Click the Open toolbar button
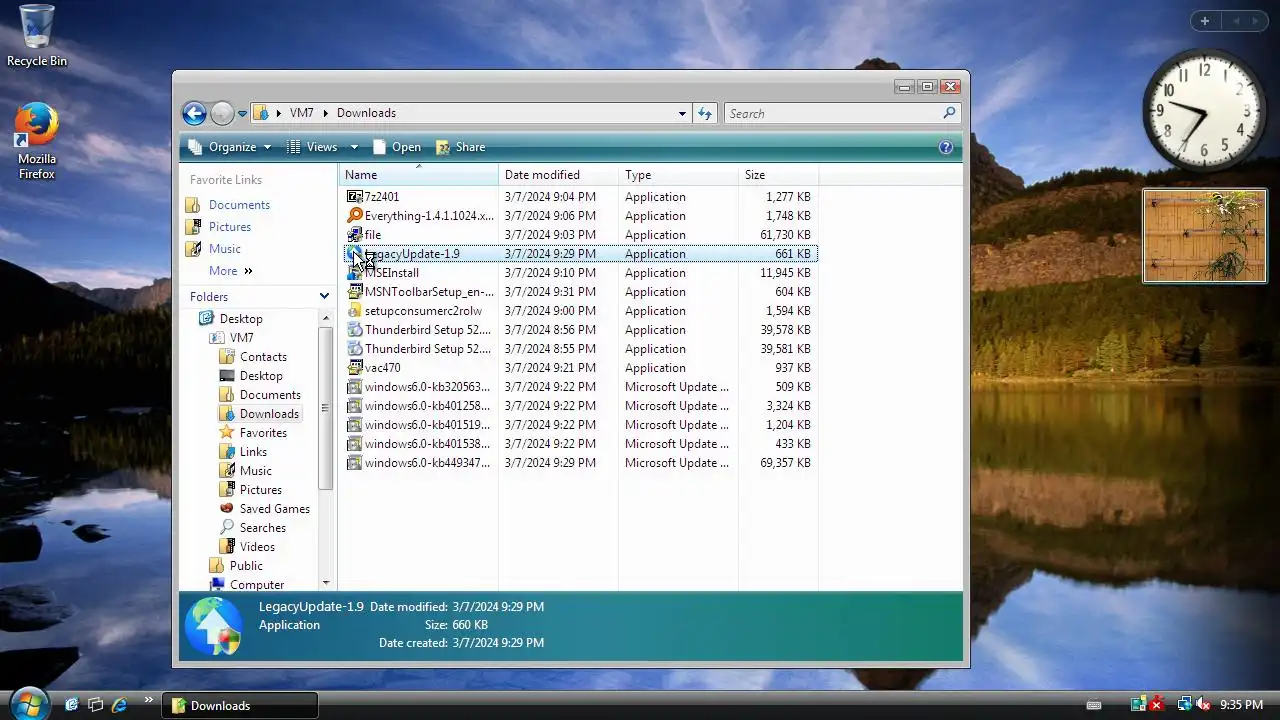This screenshot has width=1280, height=720. [x=397, y=147]
